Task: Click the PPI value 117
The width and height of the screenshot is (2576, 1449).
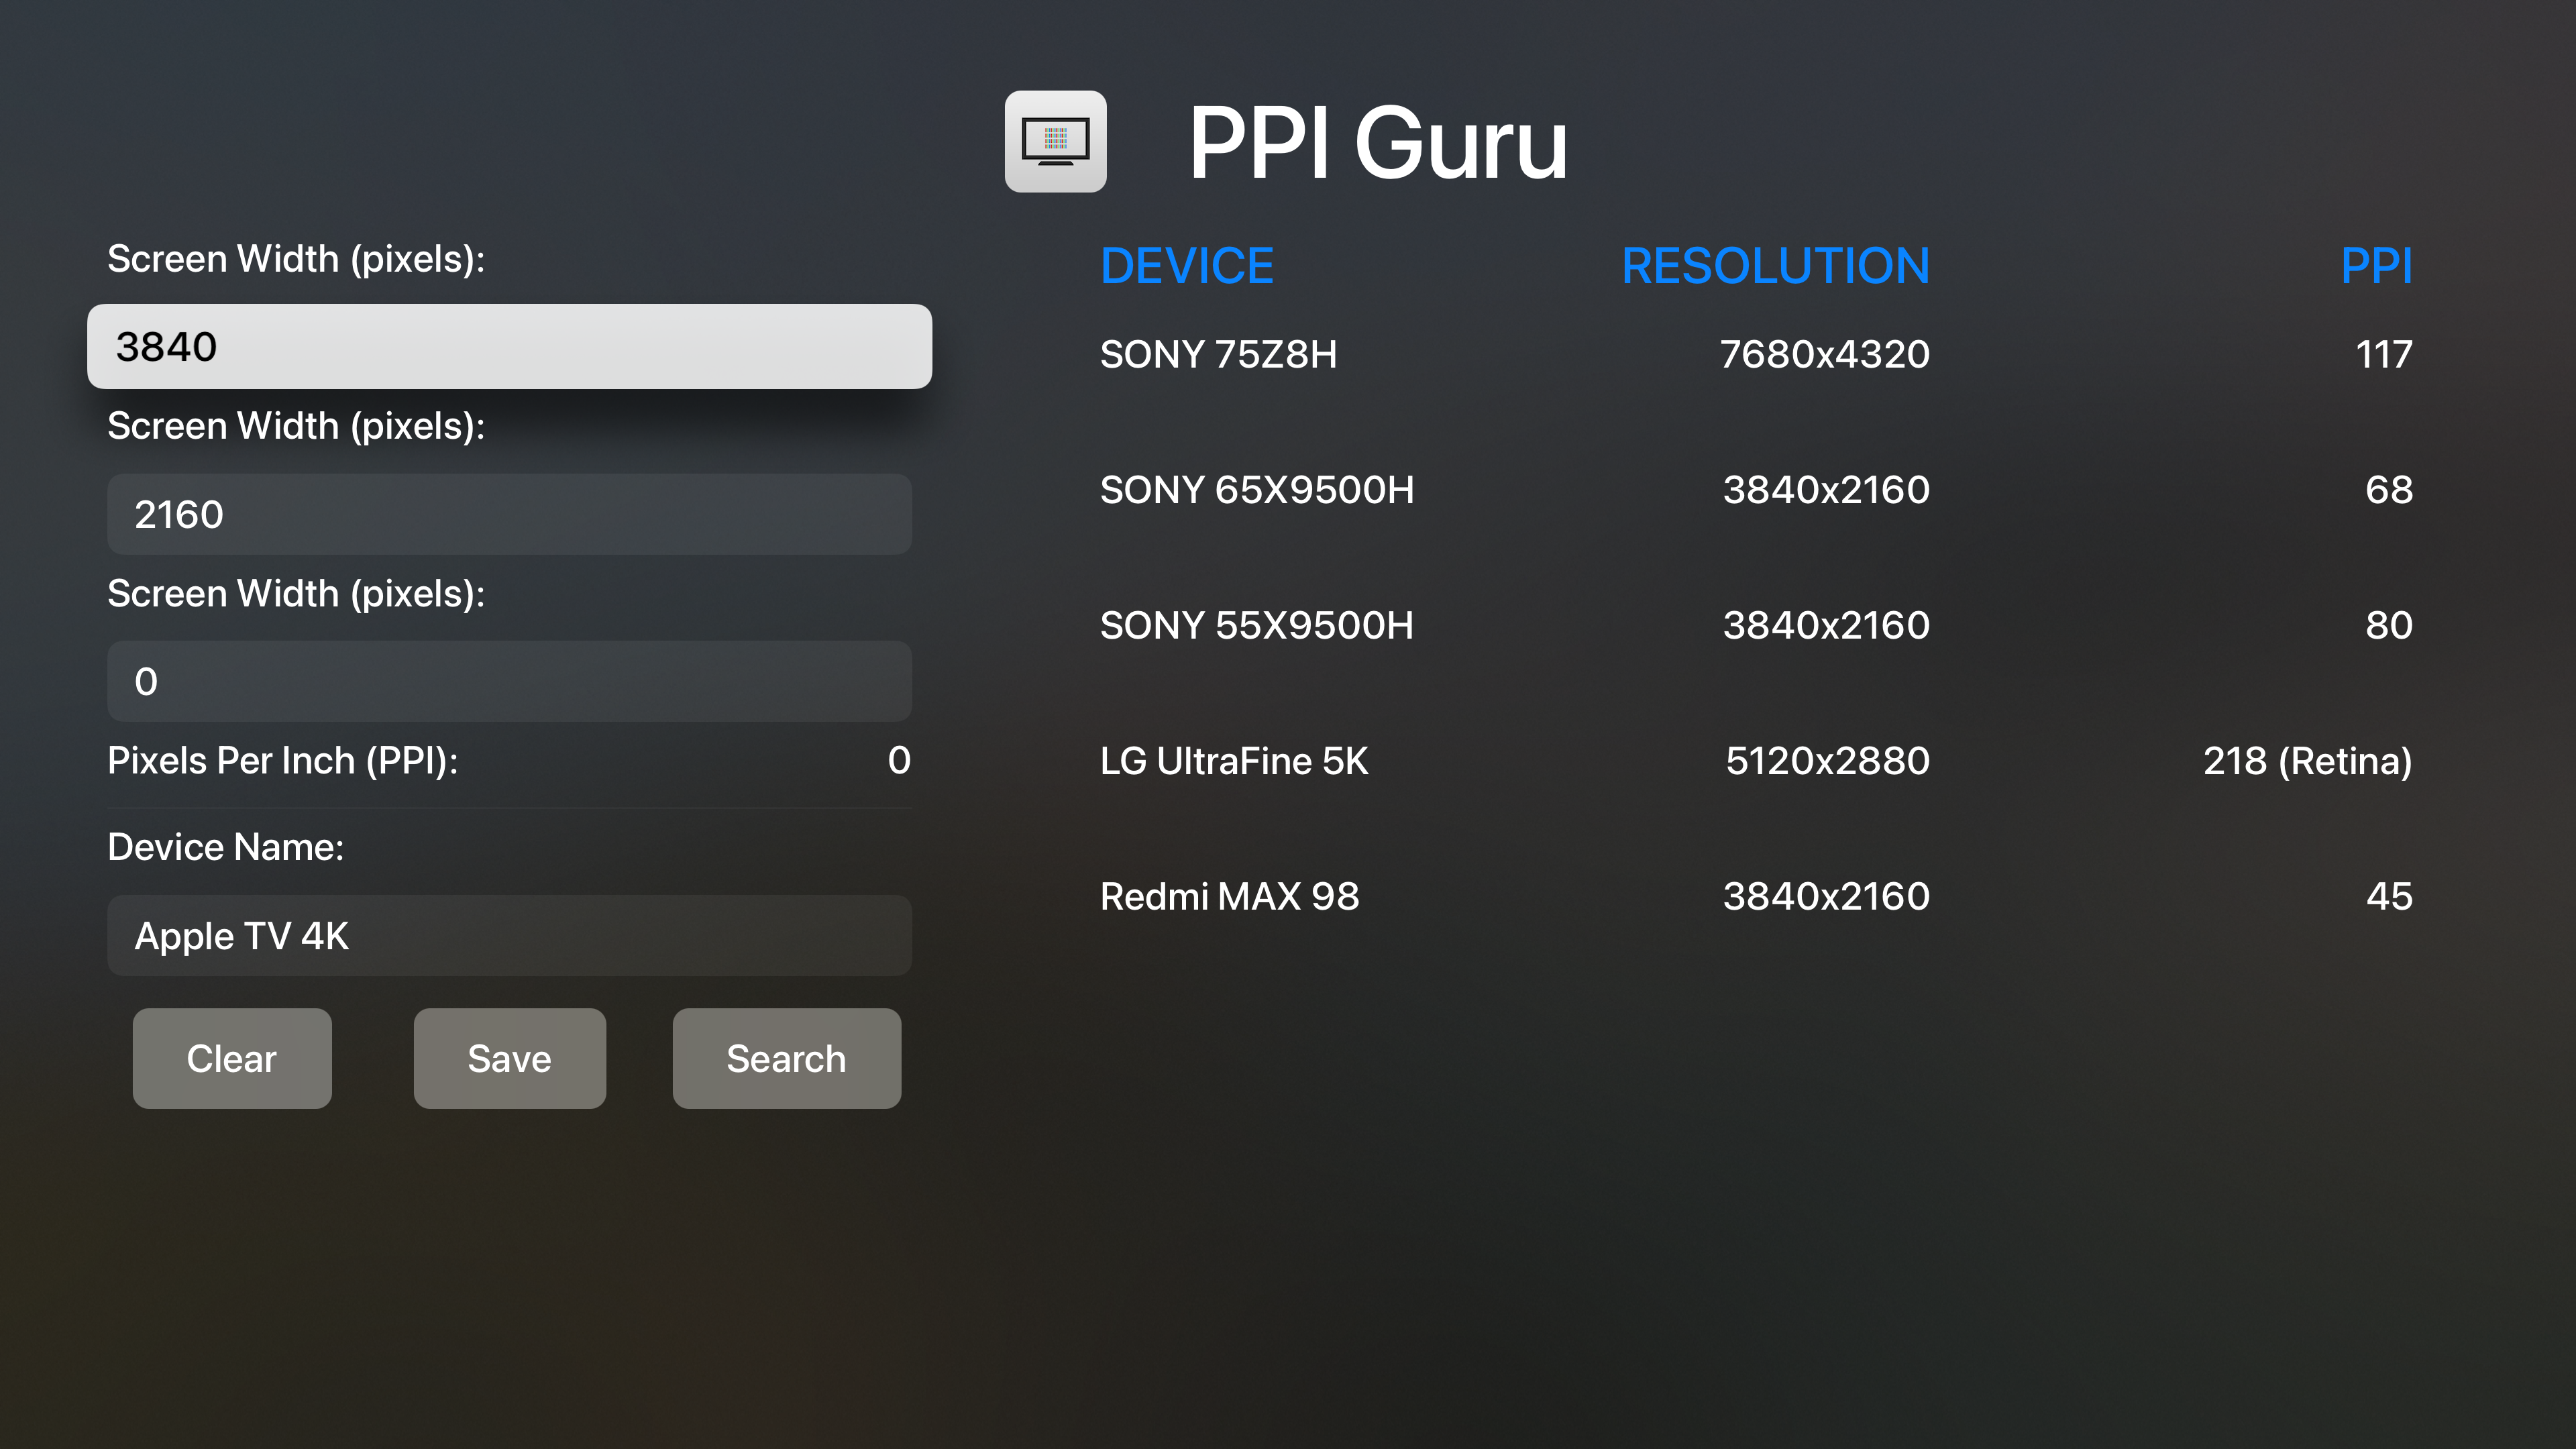Action: point(2384,354)
